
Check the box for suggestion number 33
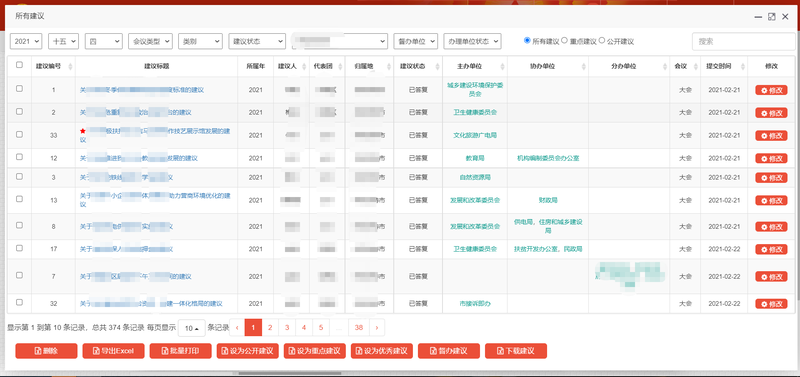point(19,134)
